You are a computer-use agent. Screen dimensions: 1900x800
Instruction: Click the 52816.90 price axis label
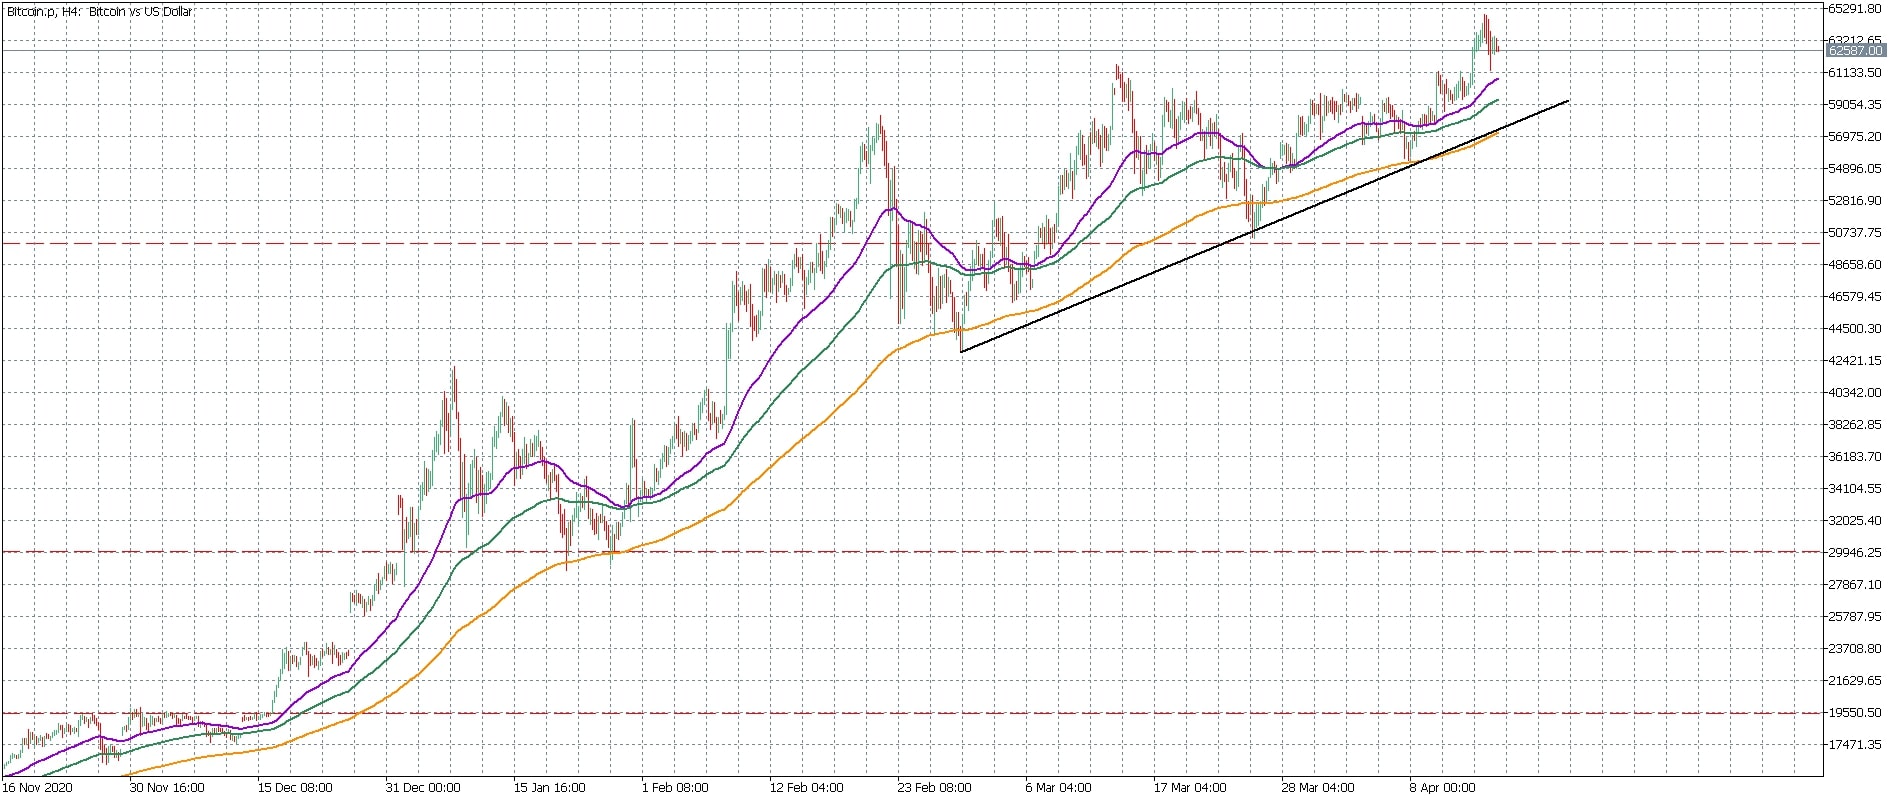click(1855, 201)
